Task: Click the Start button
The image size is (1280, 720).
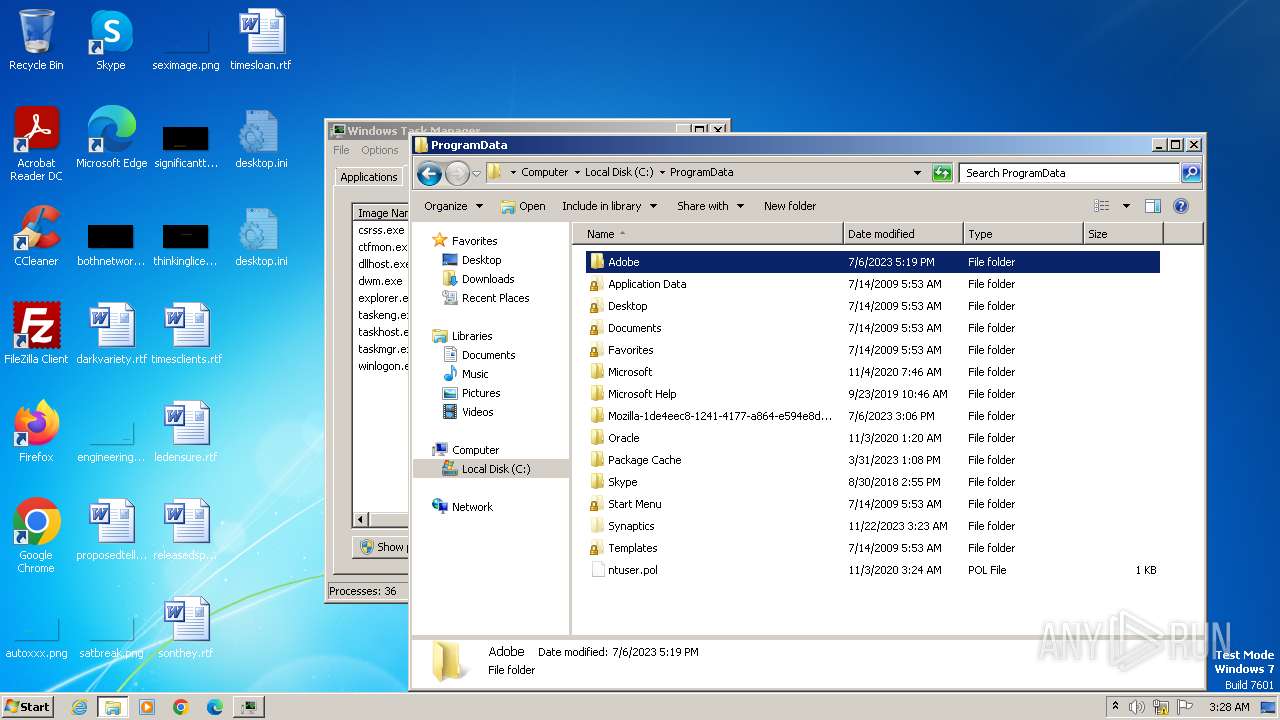Action: click(x=28, y=706)
